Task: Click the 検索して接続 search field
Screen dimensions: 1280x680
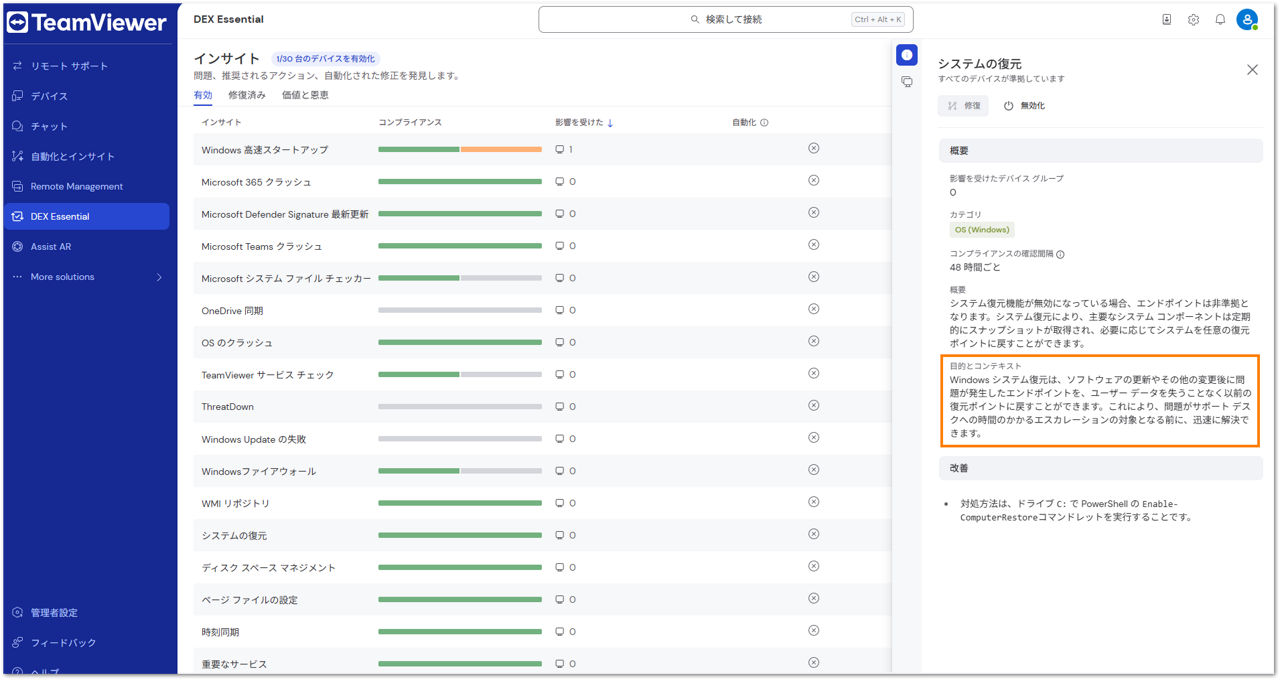Action: pos(725,19)
